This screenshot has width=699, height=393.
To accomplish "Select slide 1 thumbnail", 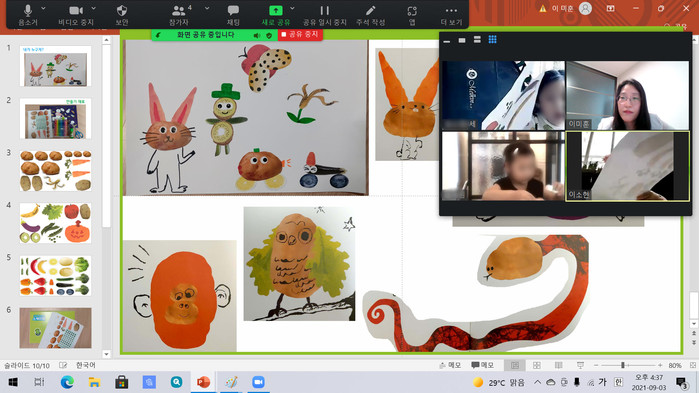I will (x=55, y=66).
